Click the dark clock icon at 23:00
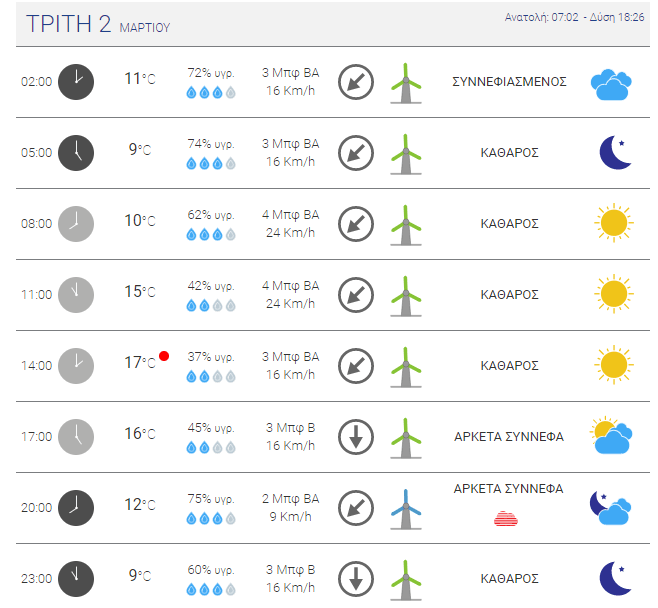 click(76, 579)
